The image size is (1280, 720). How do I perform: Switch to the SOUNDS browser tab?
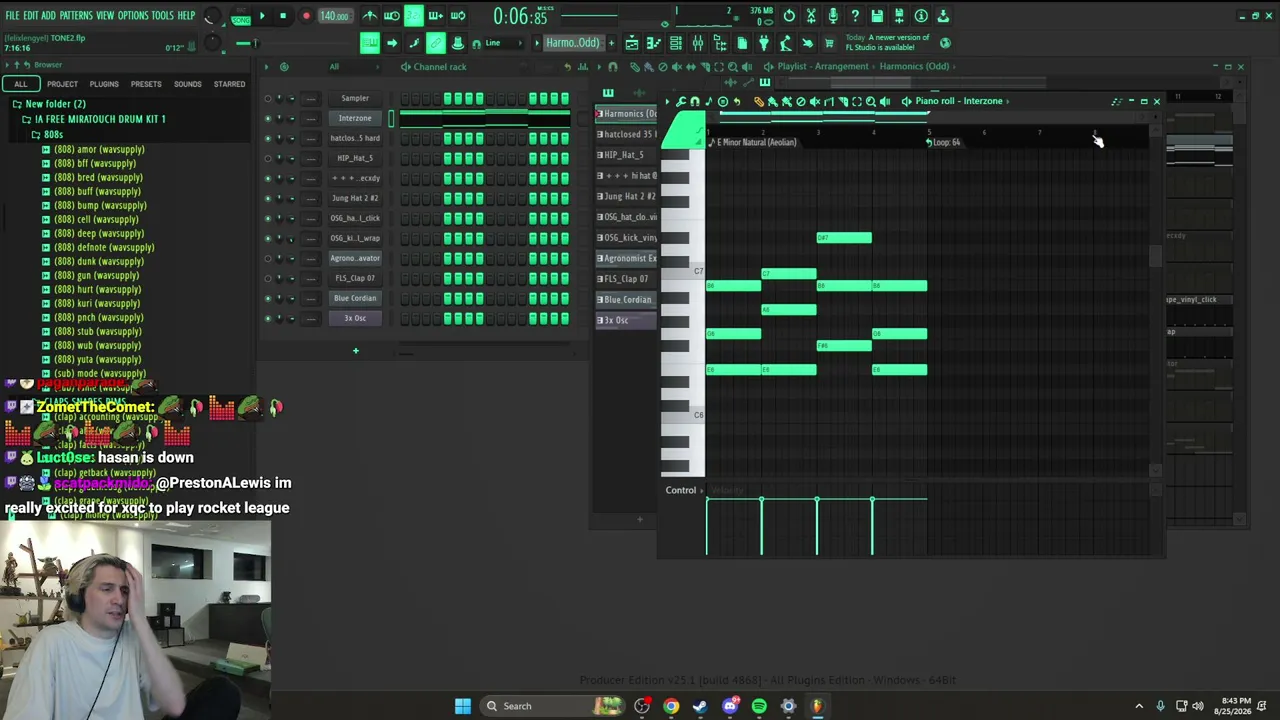point(188,84)
